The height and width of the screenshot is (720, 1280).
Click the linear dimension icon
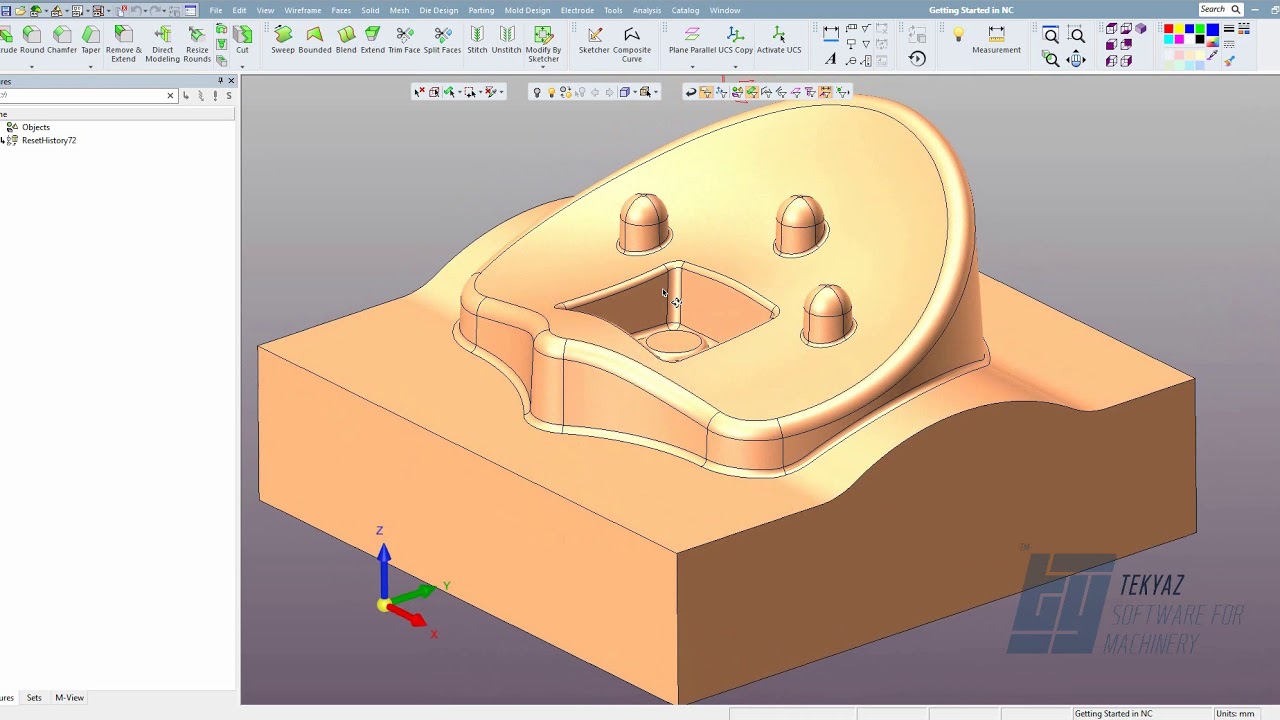click(831, 33)
